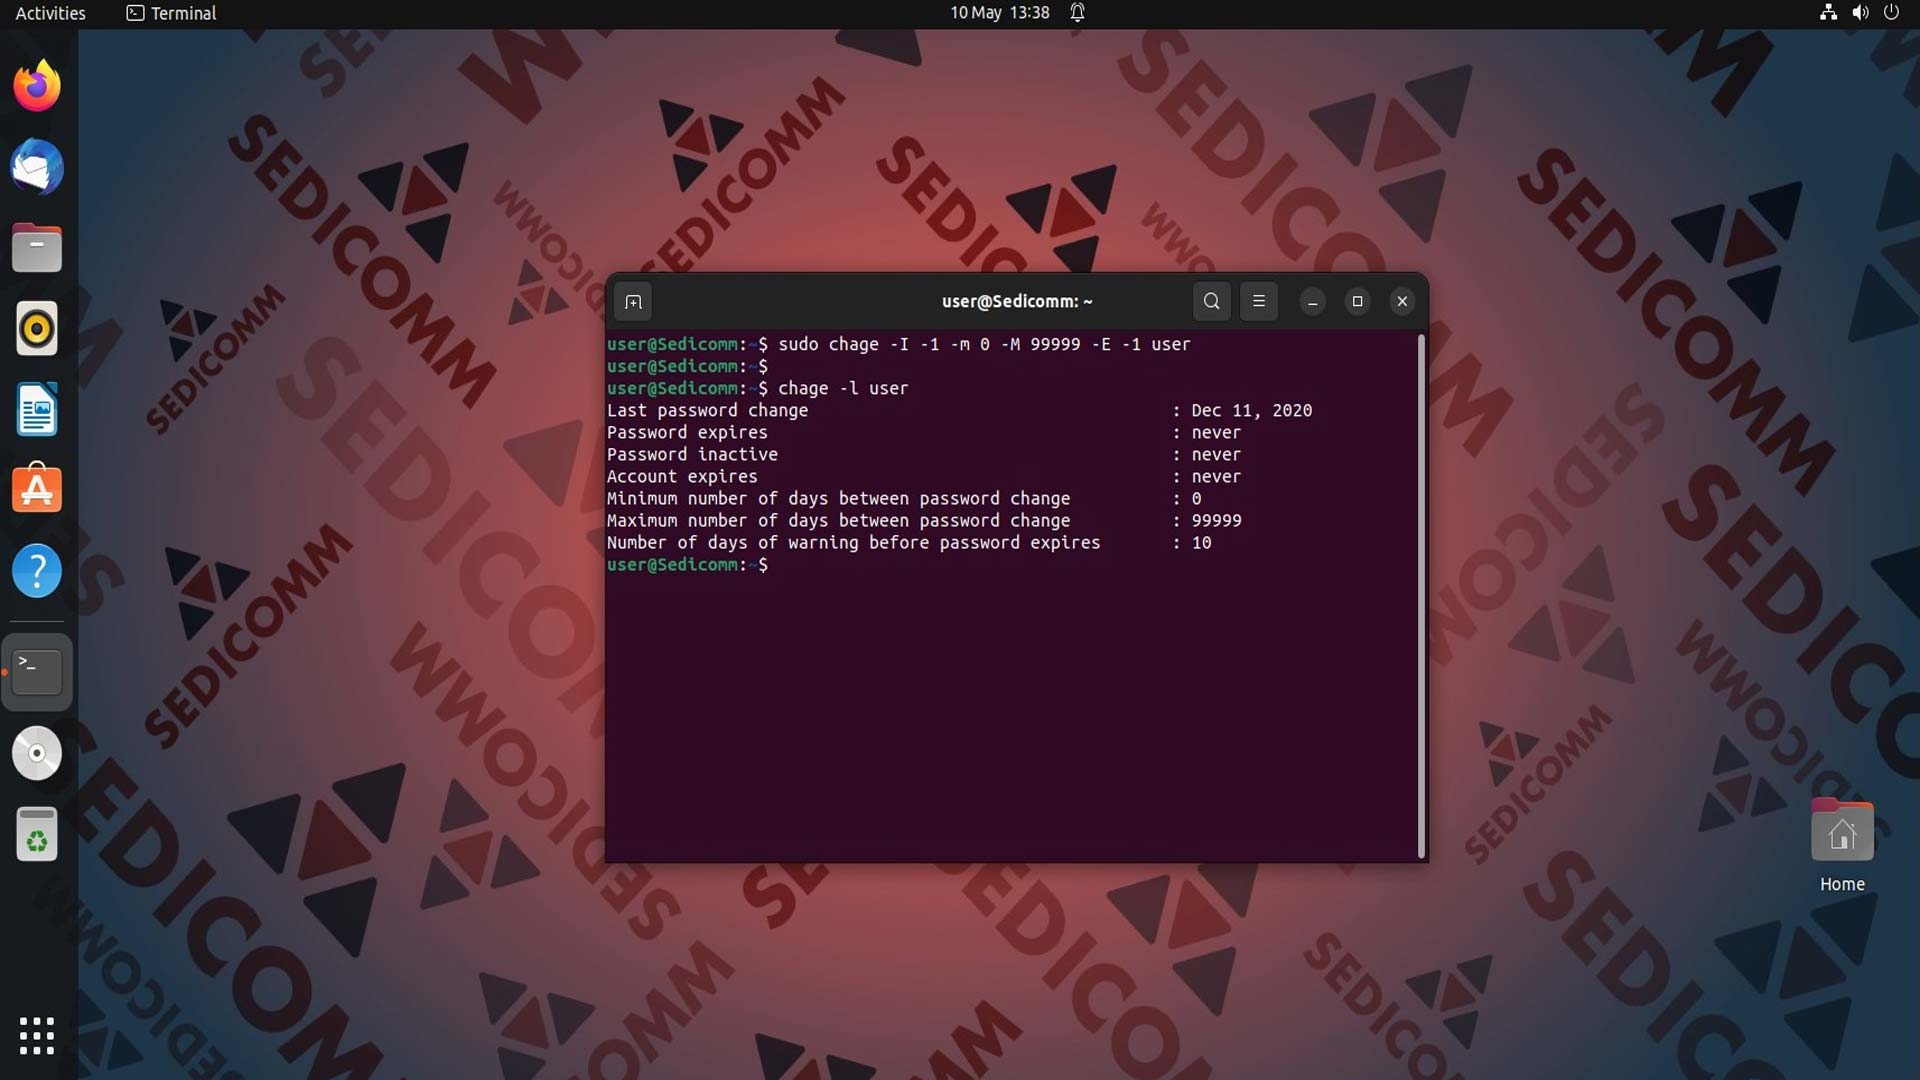
Task: Maximize the terminal window
Action: coord(1357,301)
